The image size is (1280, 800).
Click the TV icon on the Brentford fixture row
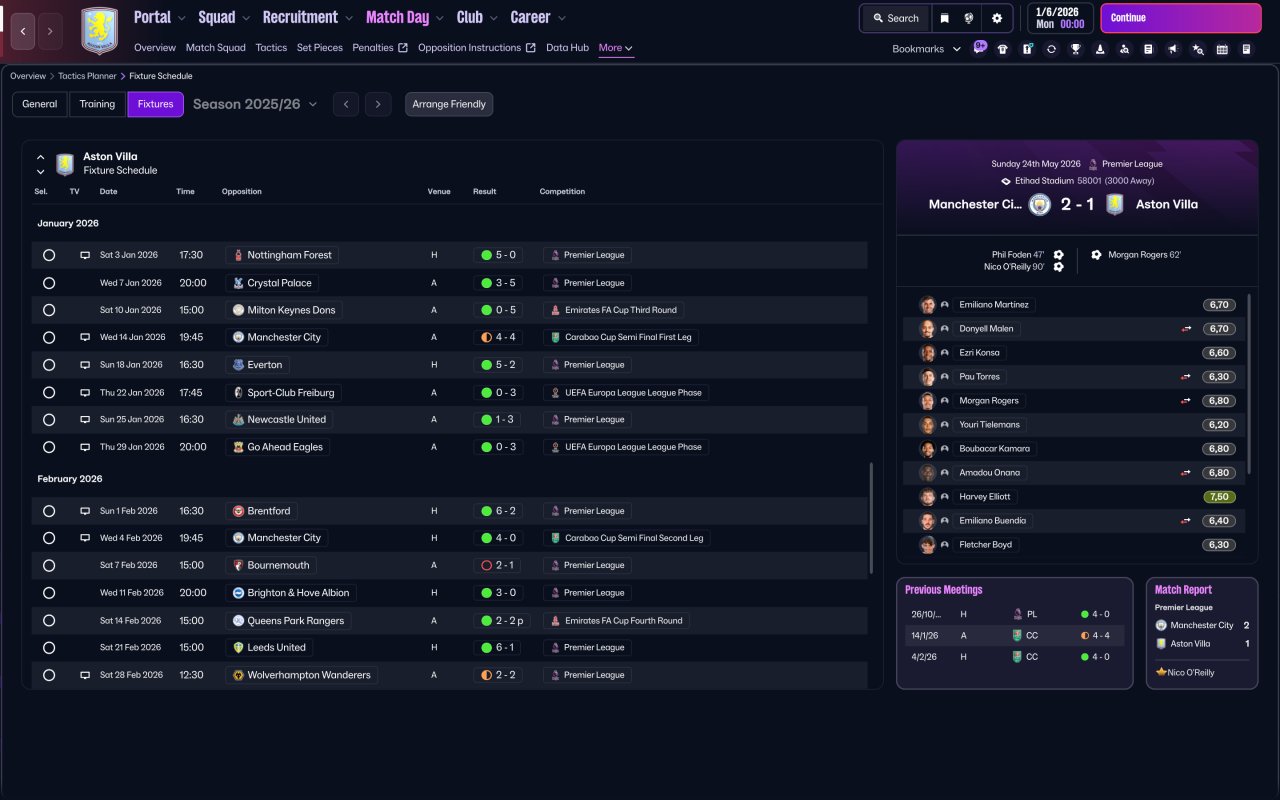[85, 511]
